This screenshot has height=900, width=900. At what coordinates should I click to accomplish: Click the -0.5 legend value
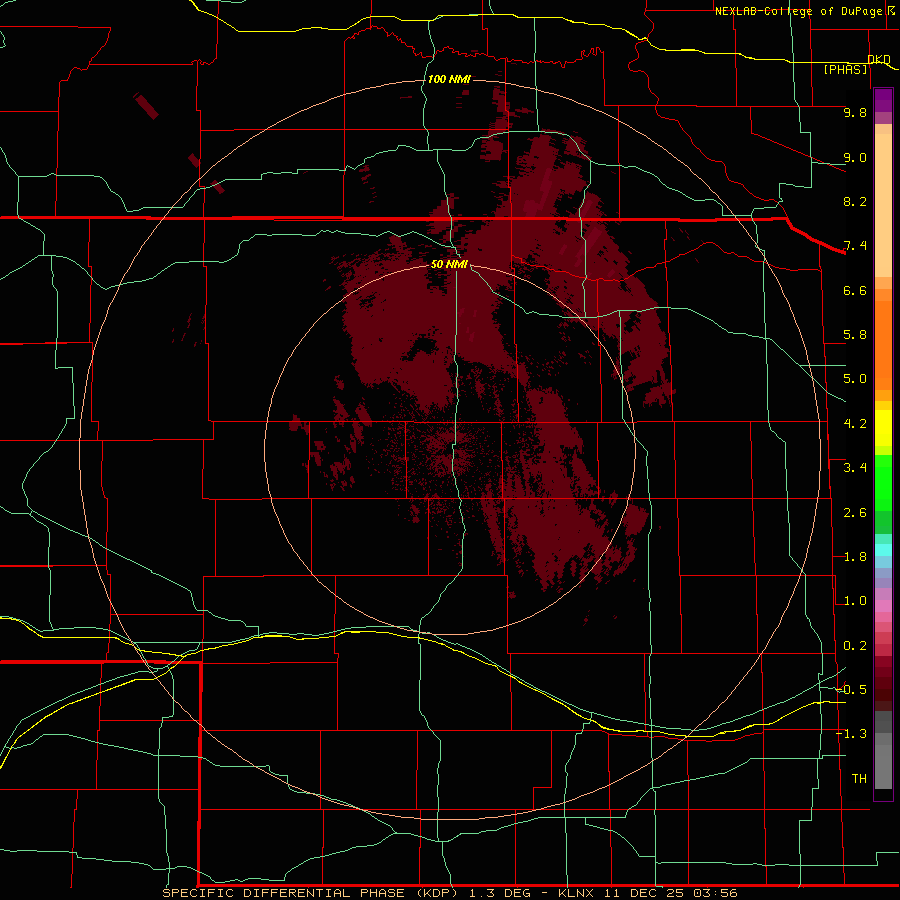851,690
